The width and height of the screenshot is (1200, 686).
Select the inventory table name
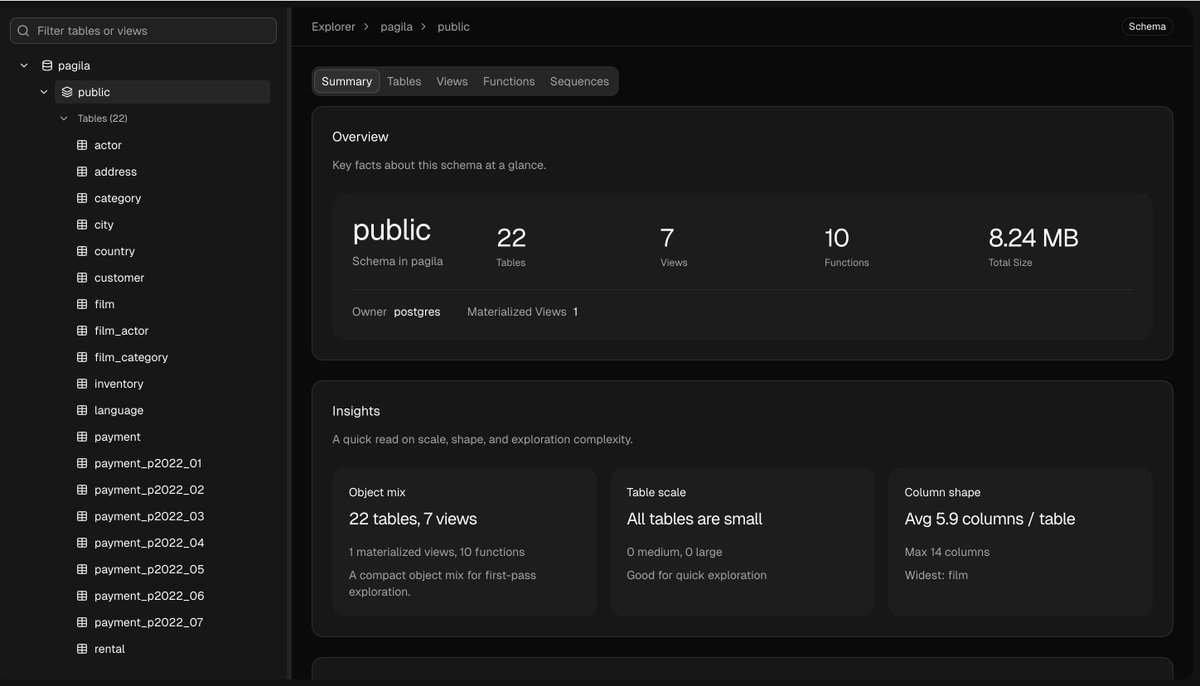(119, 384)
